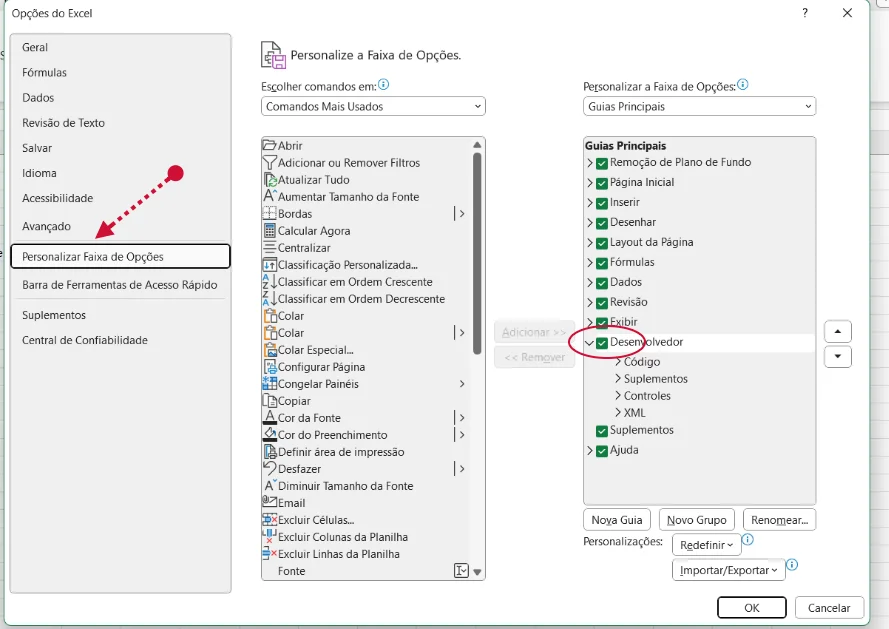Toggle the Revisão tab checkbox
Image resolution: width=889 pixels, height=629 pixels.
tap(602, 303)
